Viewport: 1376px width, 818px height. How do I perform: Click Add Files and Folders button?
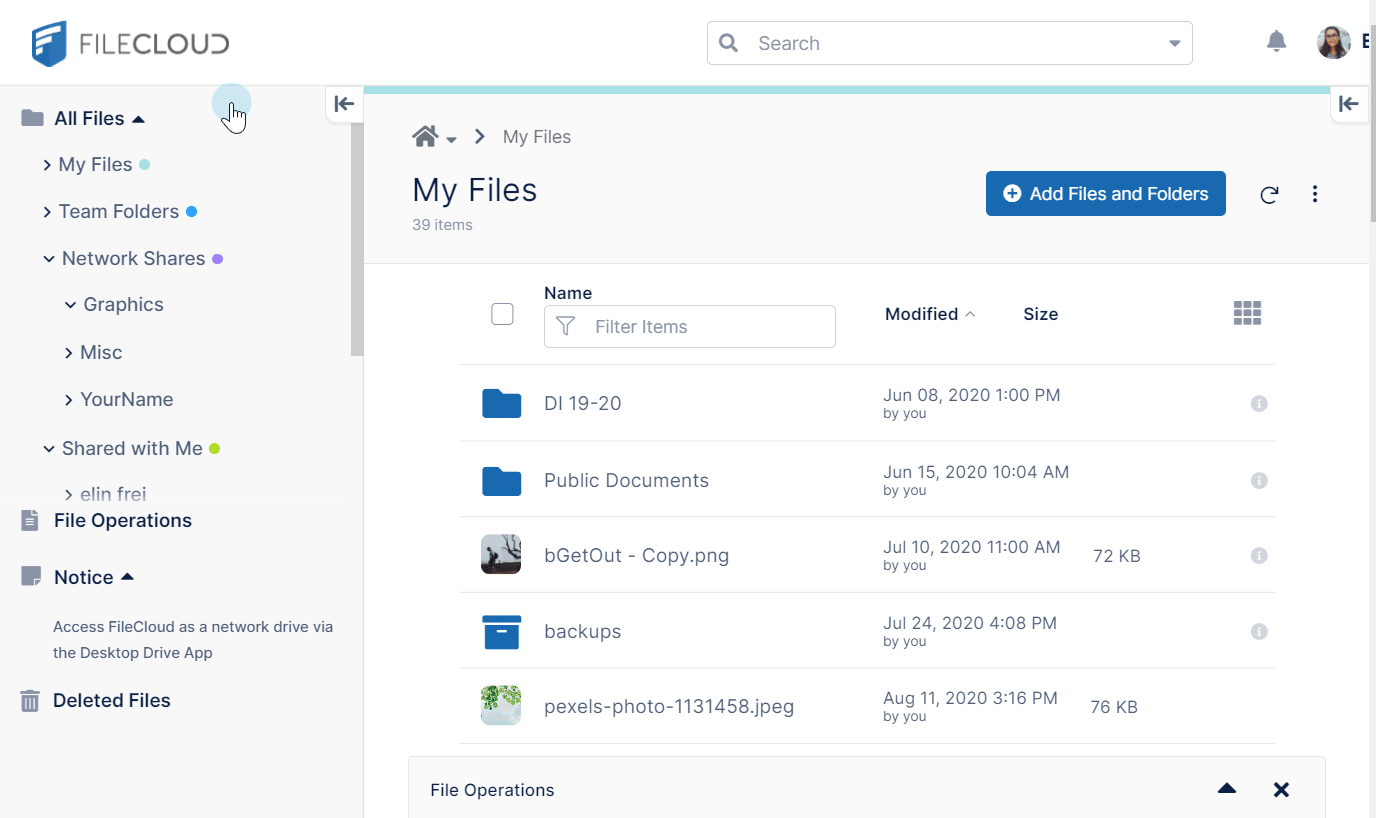(x=1105, y=194)
